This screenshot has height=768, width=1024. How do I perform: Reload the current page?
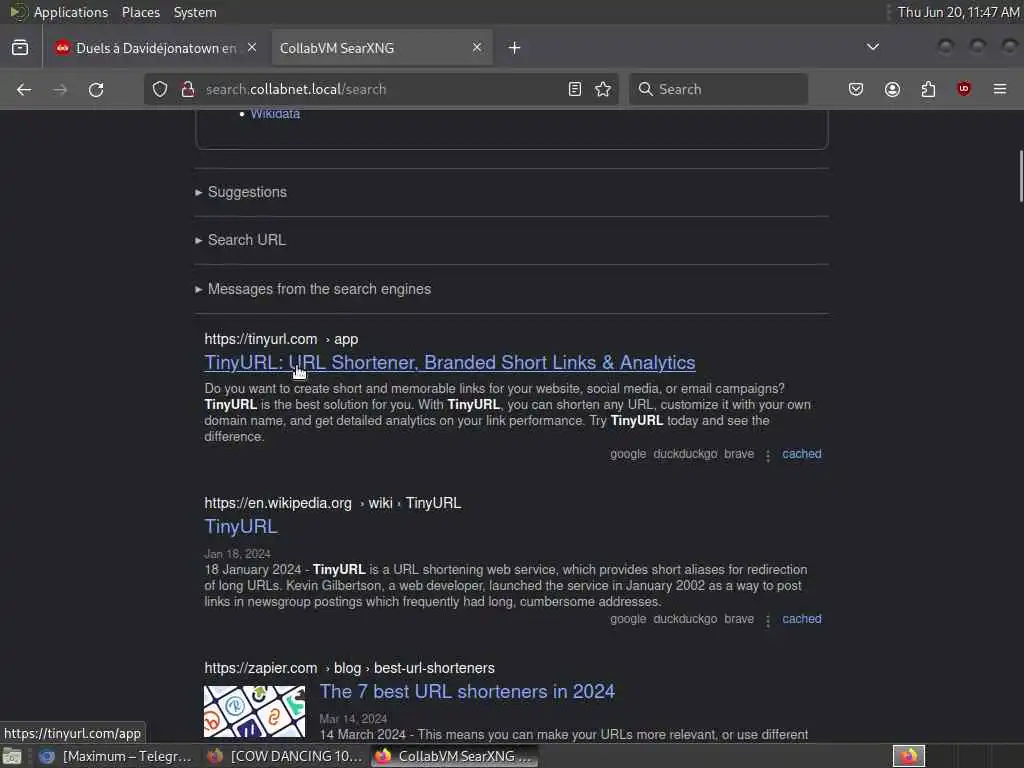point(96,89)
